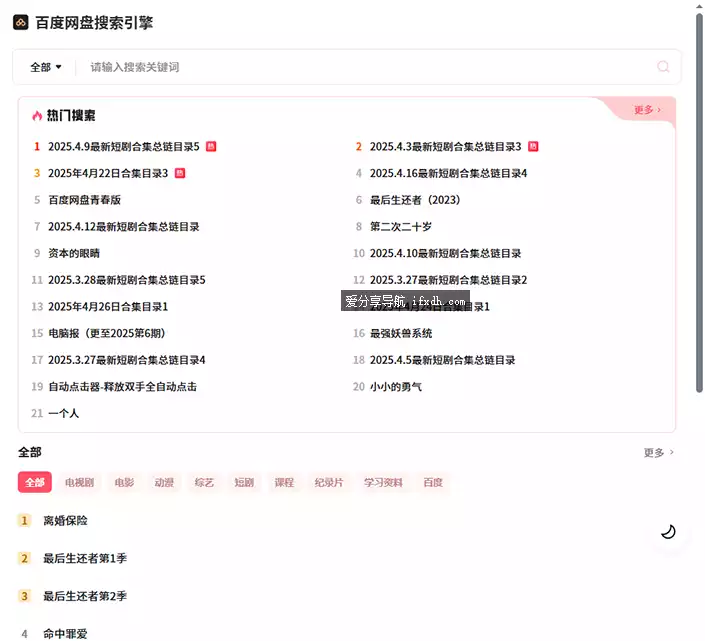Click the flame icon beside 热门搜索
This screenshot has width=705, height=641.
[x=37, y=116]
